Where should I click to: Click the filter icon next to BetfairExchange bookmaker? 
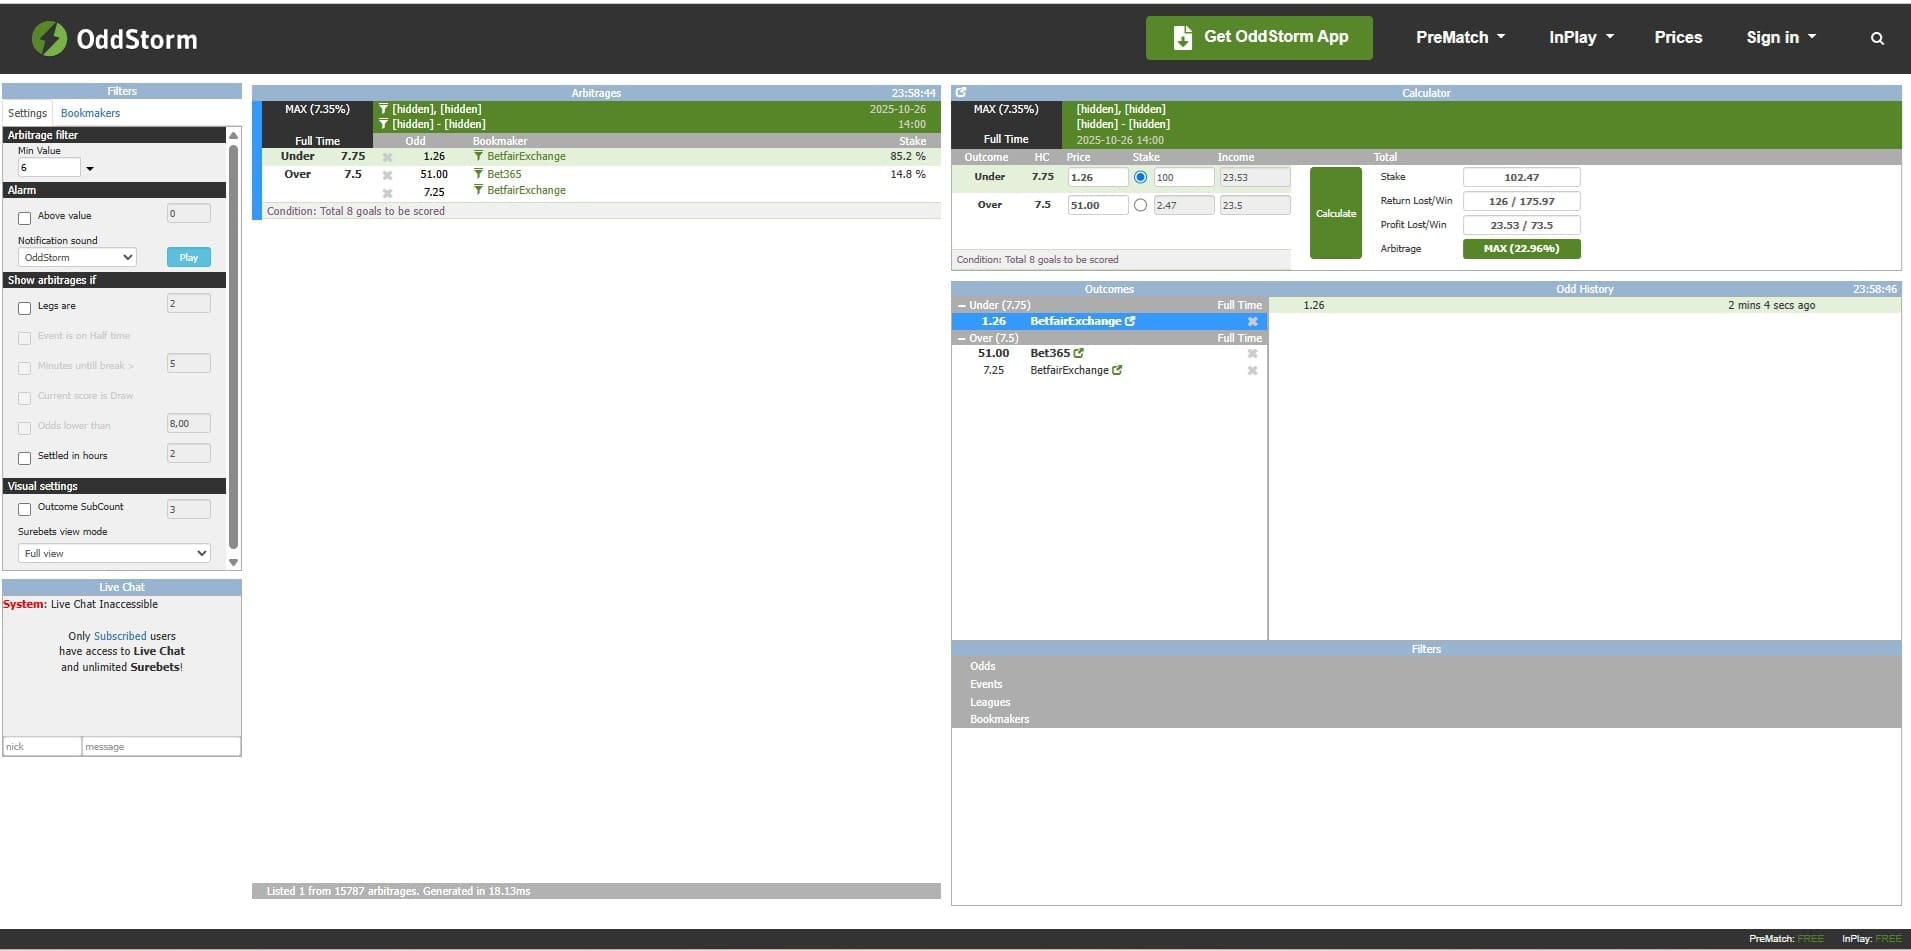(x=479, y=156)
